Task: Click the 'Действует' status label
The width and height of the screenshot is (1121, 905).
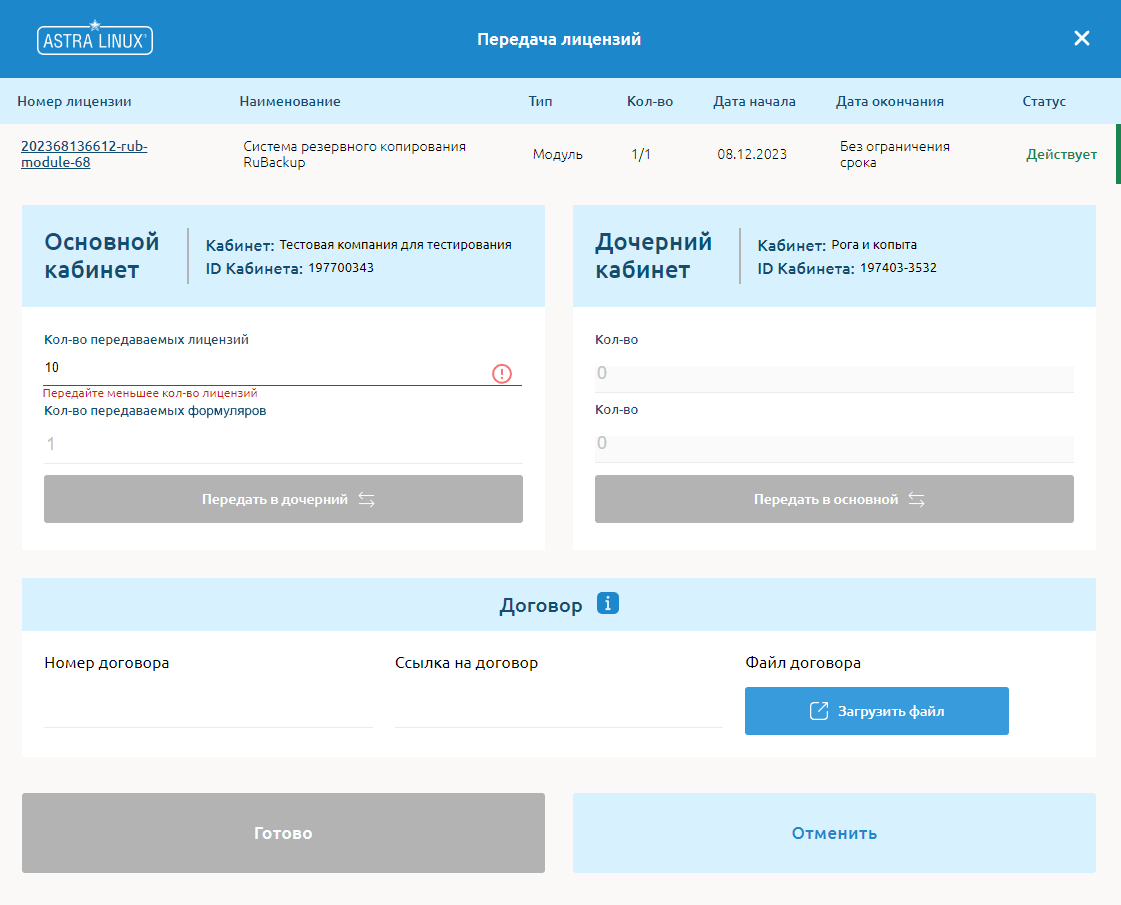Action: (x=1061, y=155)
